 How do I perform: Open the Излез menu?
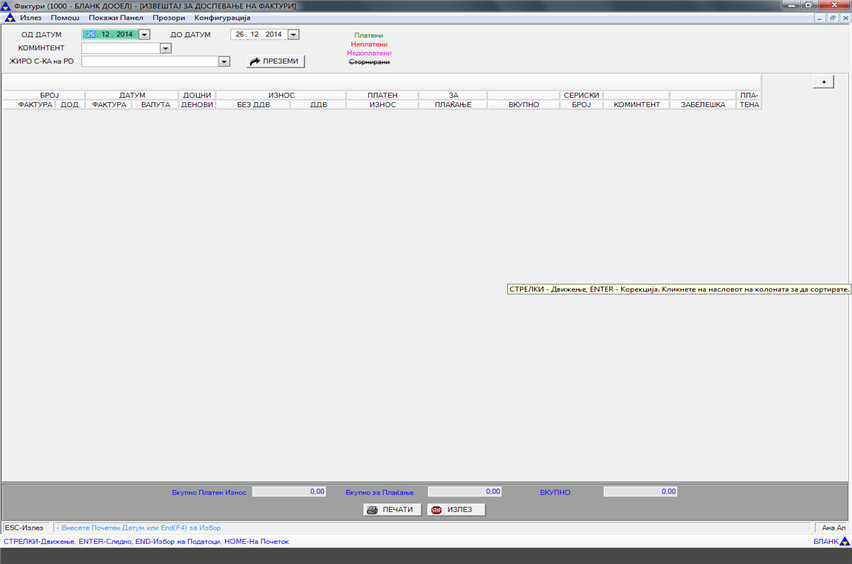pyautogui.click(x=31, y=18)
